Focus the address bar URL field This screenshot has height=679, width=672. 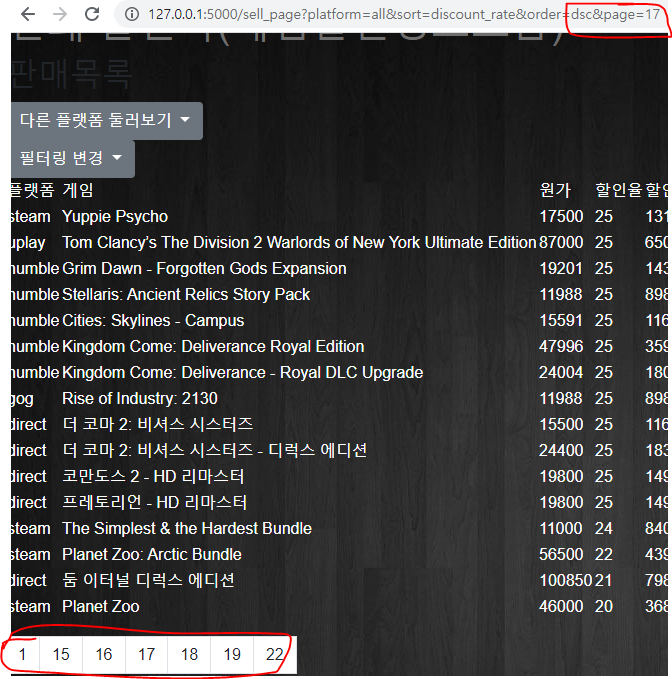coord(404,15)
